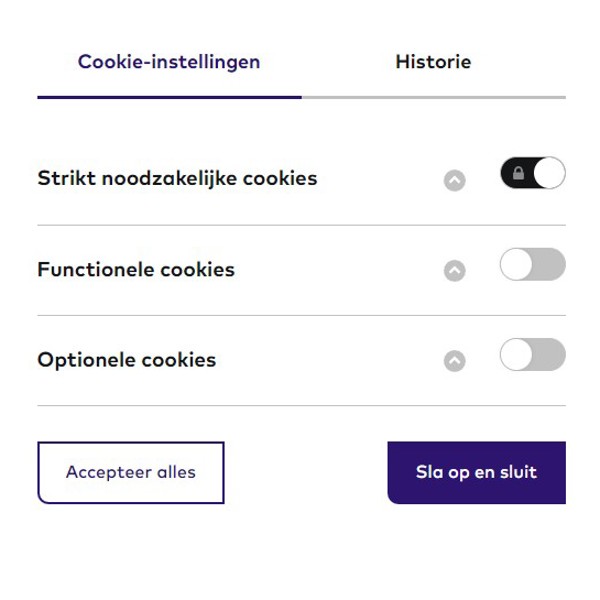This screenshot has width=600, height=600.
Task: Expand Optionele cookies details chevron
Action: click(455, 360)
